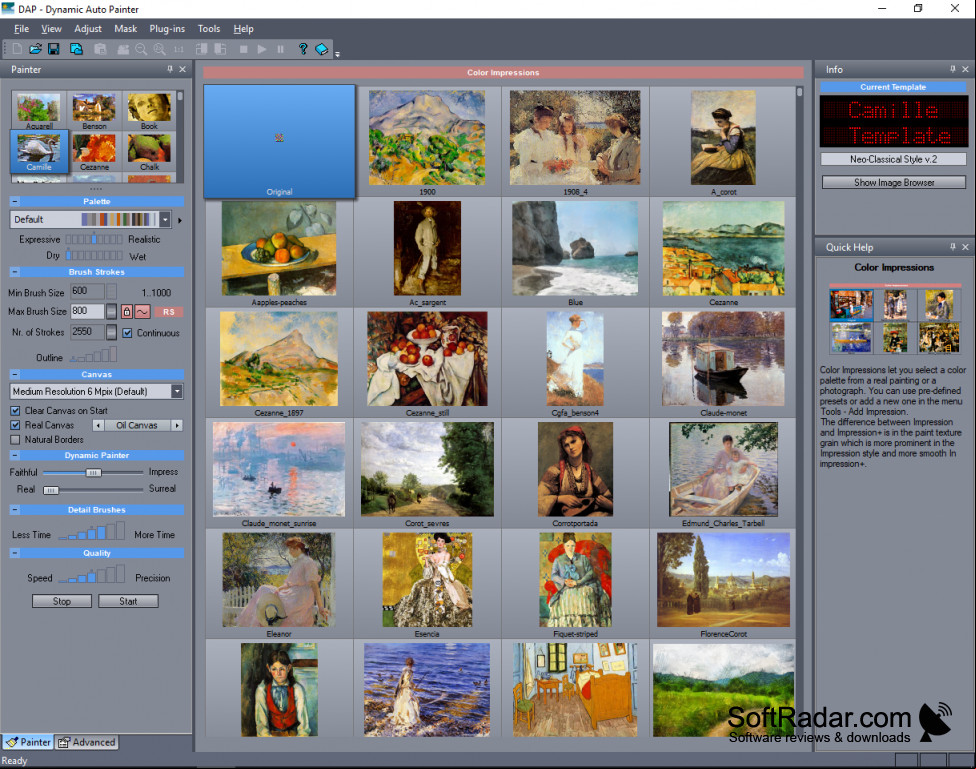
Task: Open help via question mark icon
Action: [x=303, y=49]
